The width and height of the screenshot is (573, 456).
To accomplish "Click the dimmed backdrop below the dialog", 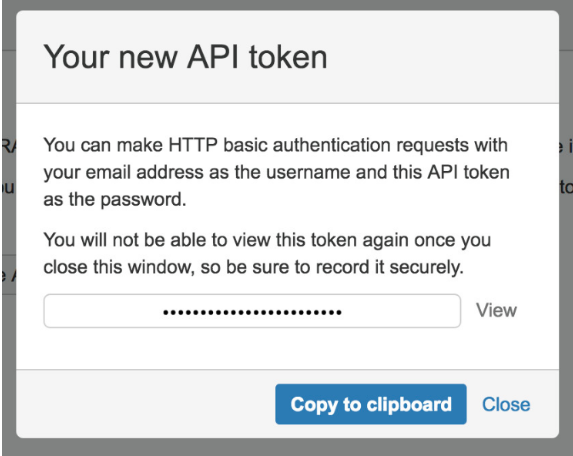I will point(286,447).
